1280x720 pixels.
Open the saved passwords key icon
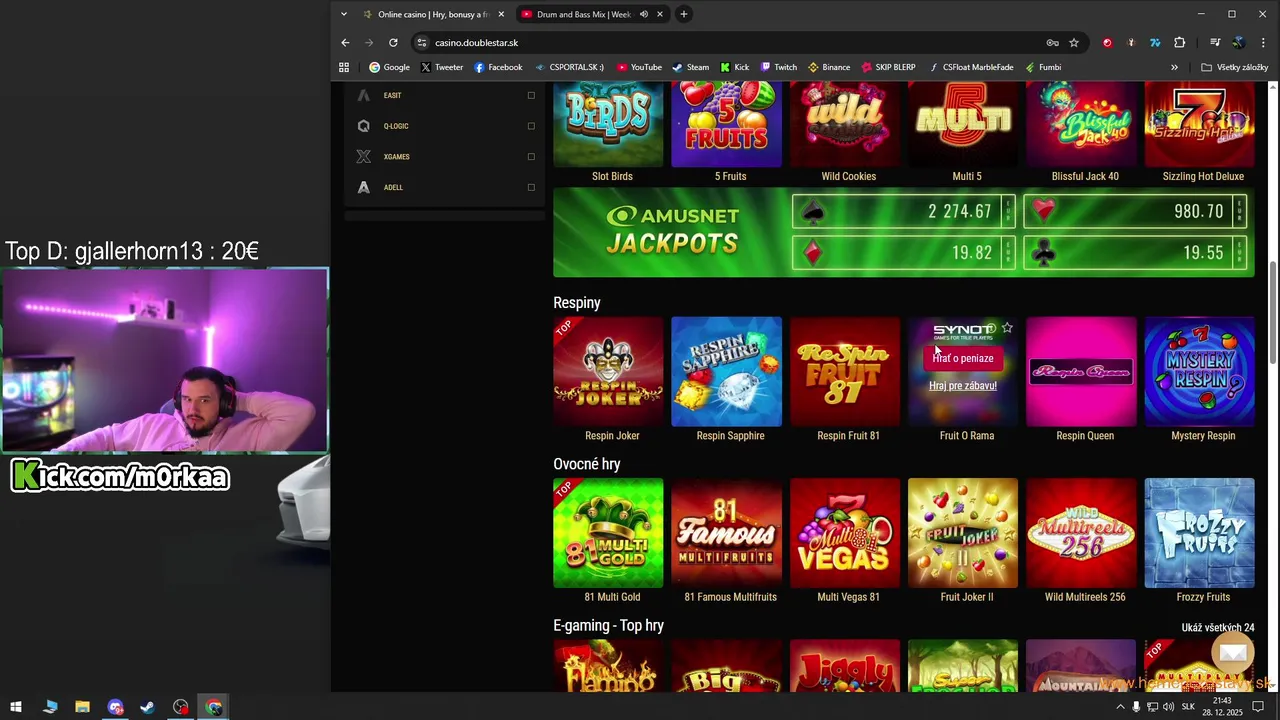point(1052,43)
